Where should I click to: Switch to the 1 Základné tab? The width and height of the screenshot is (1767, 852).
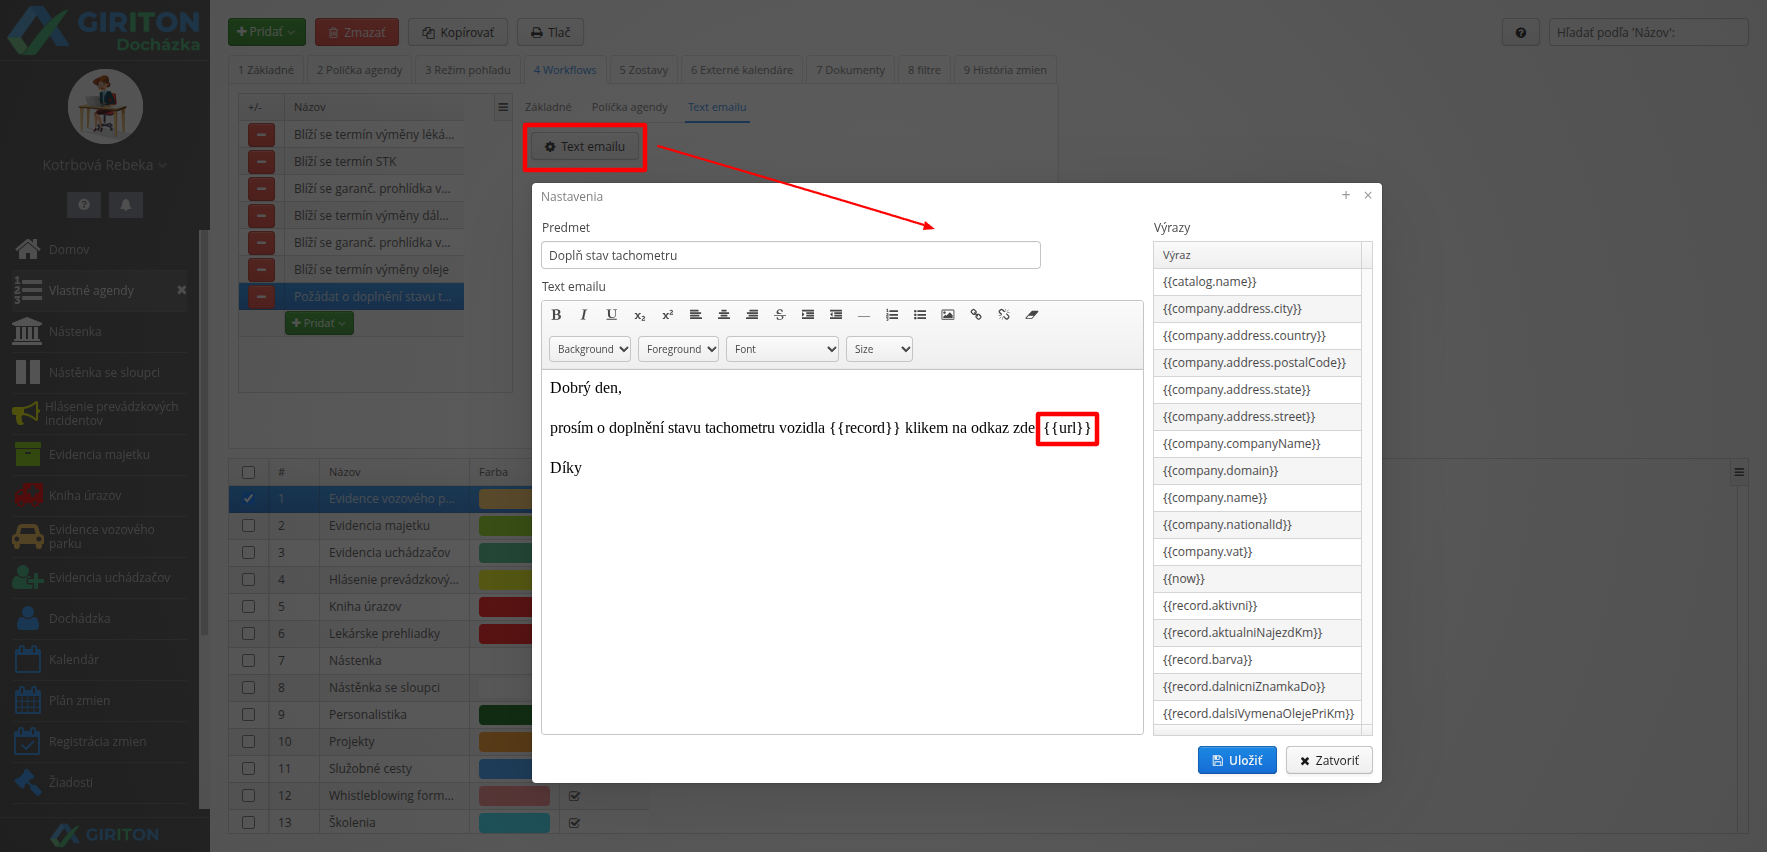[266, 70]
